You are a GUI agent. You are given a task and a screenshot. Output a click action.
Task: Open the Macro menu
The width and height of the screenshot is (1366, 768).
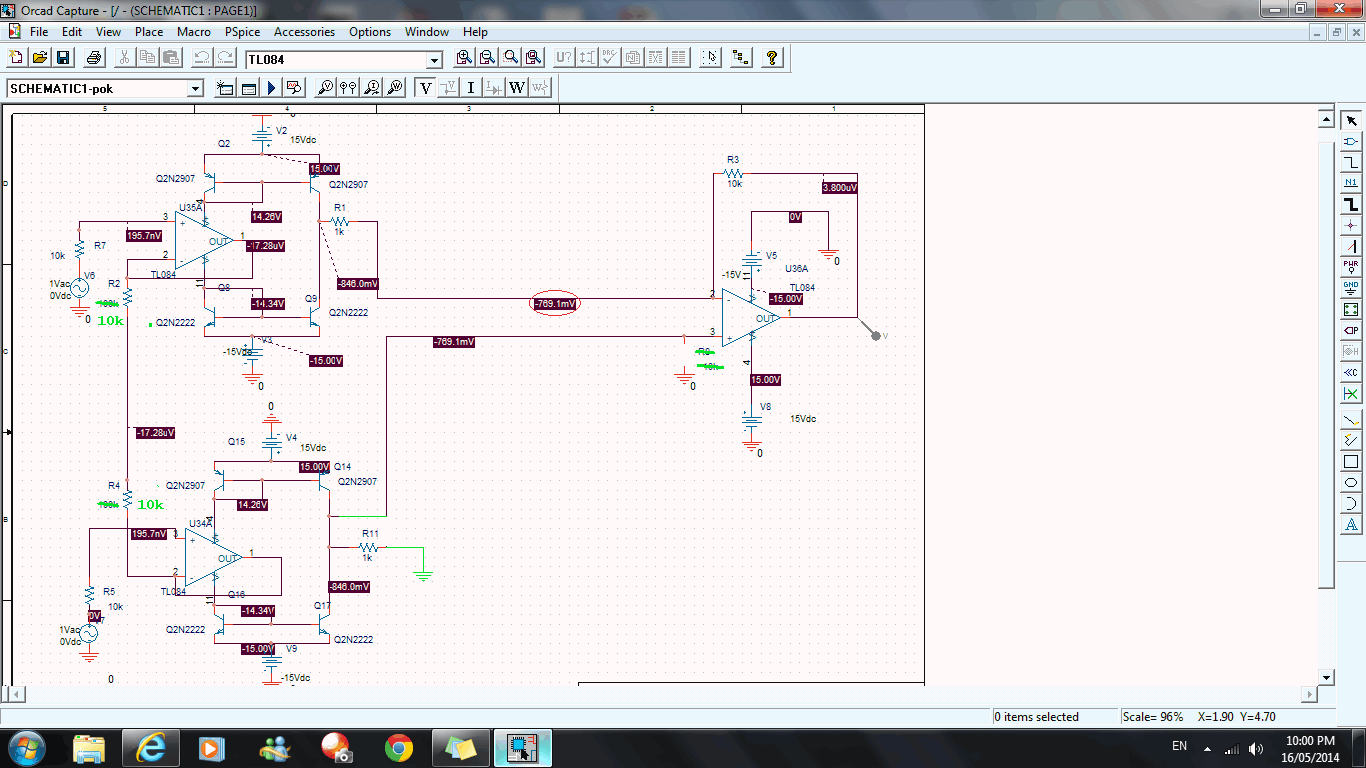[194, 32]
